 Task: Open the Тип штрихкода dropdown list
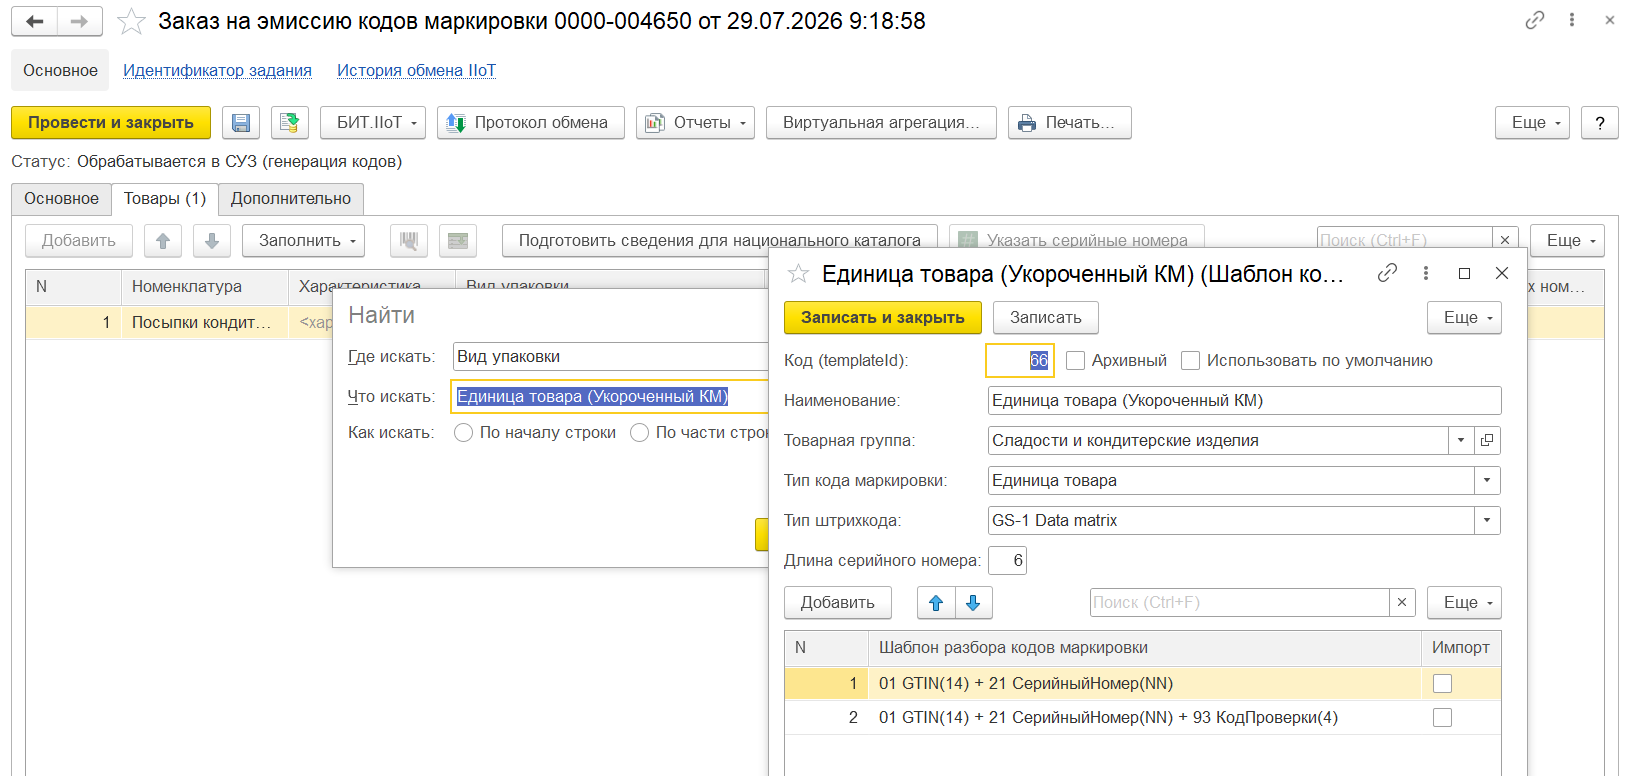click(1487, 520)
